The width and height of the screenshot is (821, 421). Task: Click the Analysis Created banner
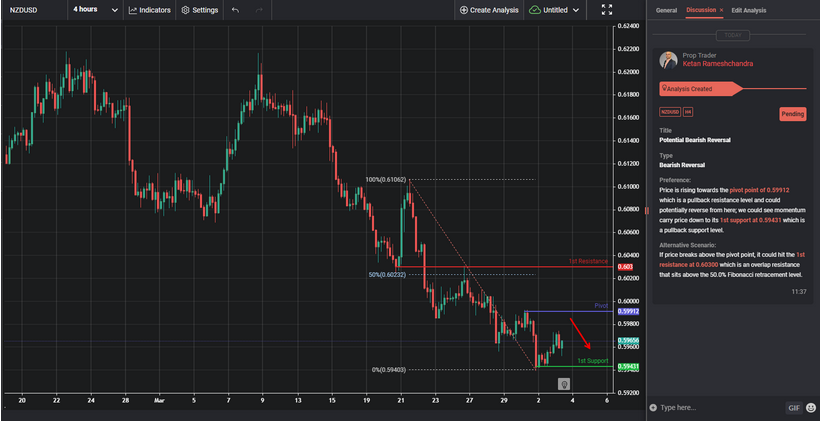pos(701,89)
